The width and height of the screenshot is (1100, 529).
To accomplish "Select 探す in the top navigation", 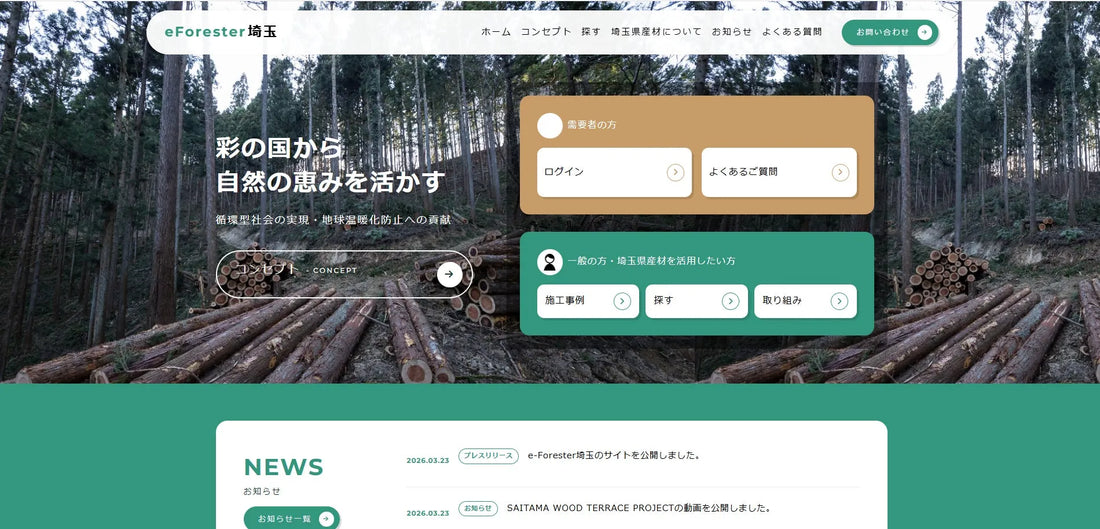I will click(x=591, y=32).
